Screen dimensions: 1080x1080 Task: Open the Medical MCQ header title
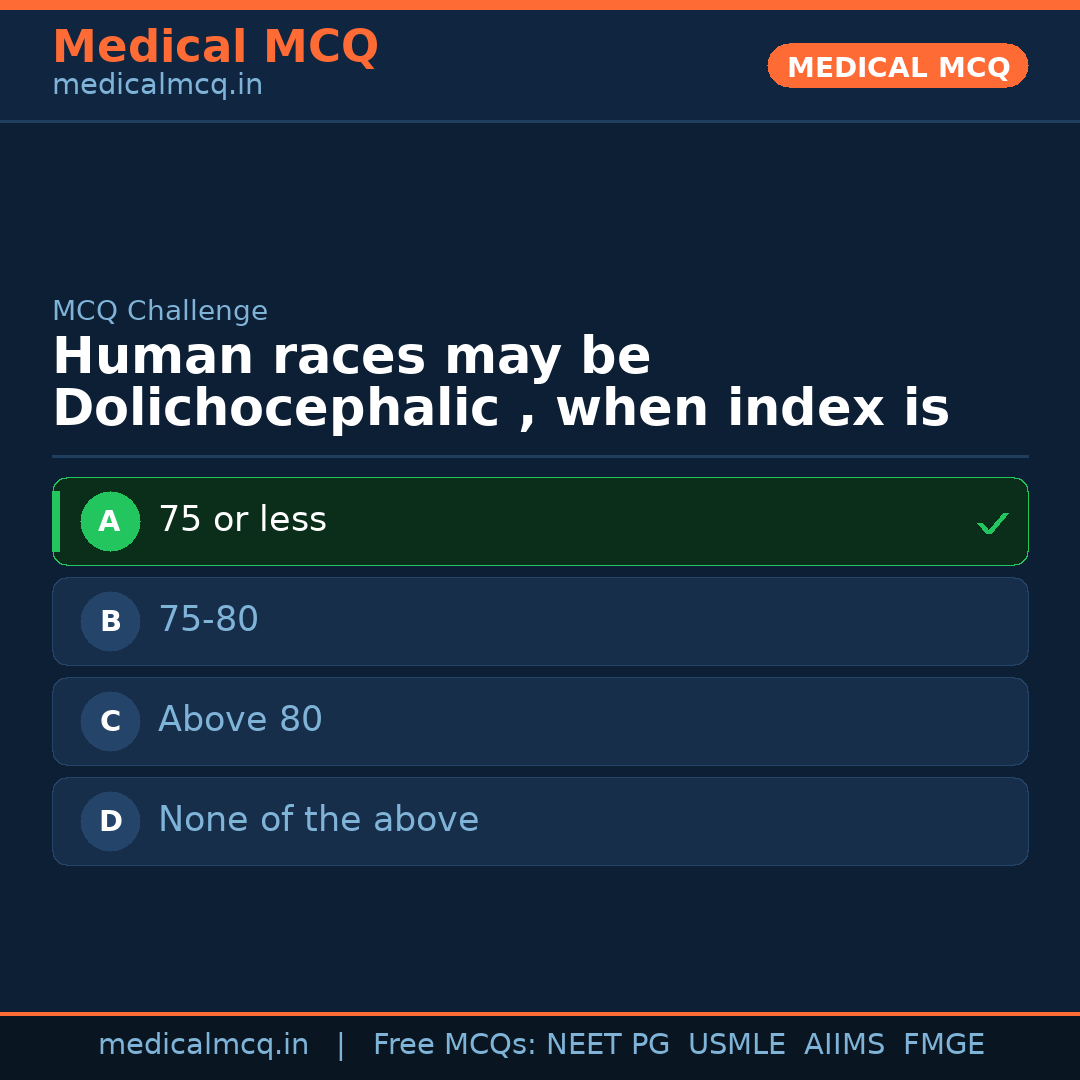click(215, 46)
